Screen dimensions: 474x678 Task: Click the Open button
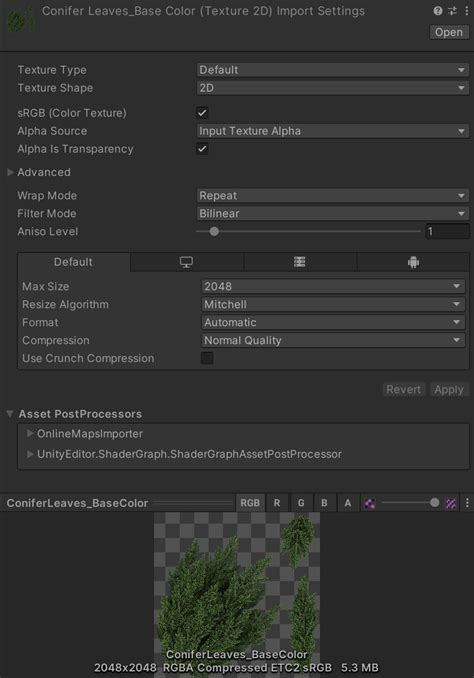point(449,32)
